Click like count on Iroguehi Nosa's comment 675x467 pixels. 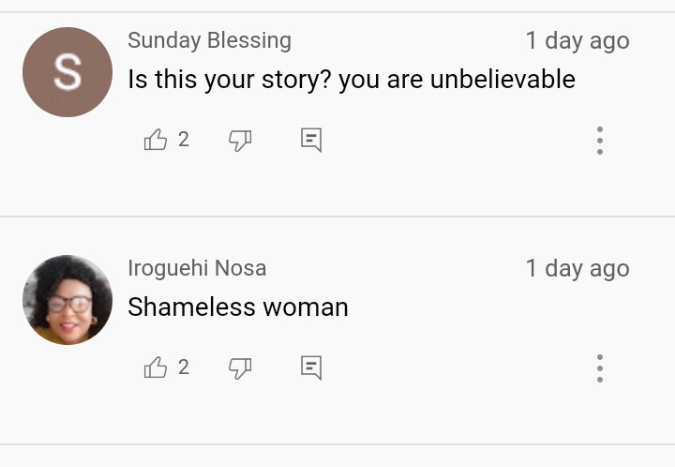coord(184,368)
